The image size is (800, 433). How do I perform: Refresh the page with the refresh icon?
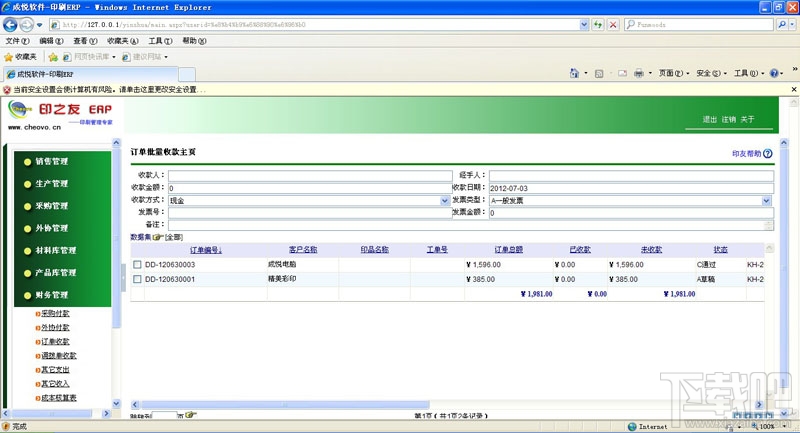(598, 24)
